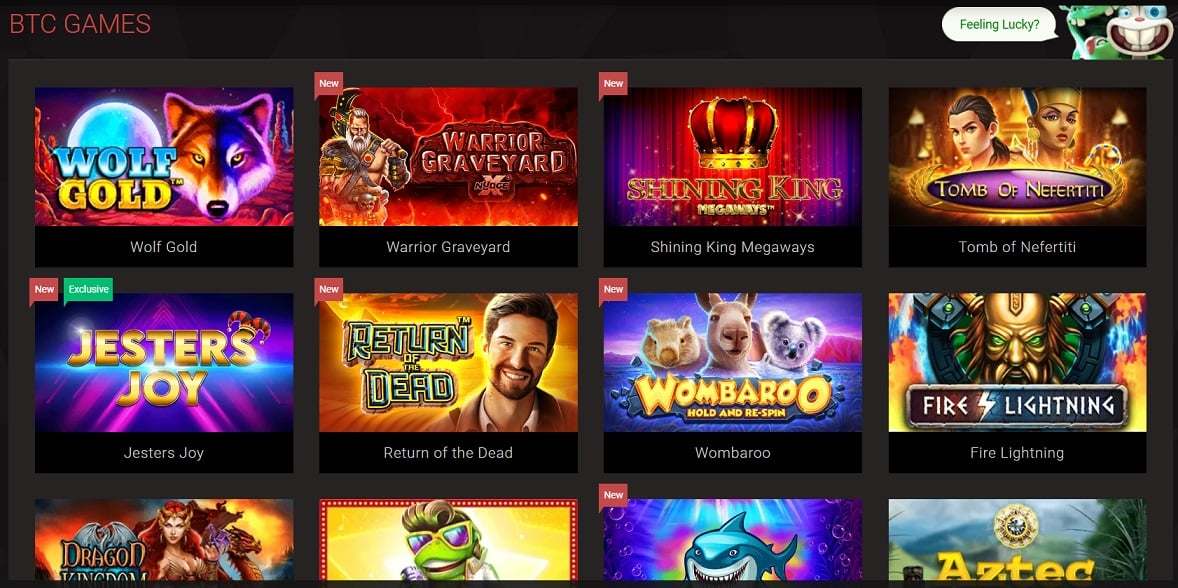The image size is (1178, 588).
Task: Click the New badge on Return of the Dead
Action: tap(329, 290)
